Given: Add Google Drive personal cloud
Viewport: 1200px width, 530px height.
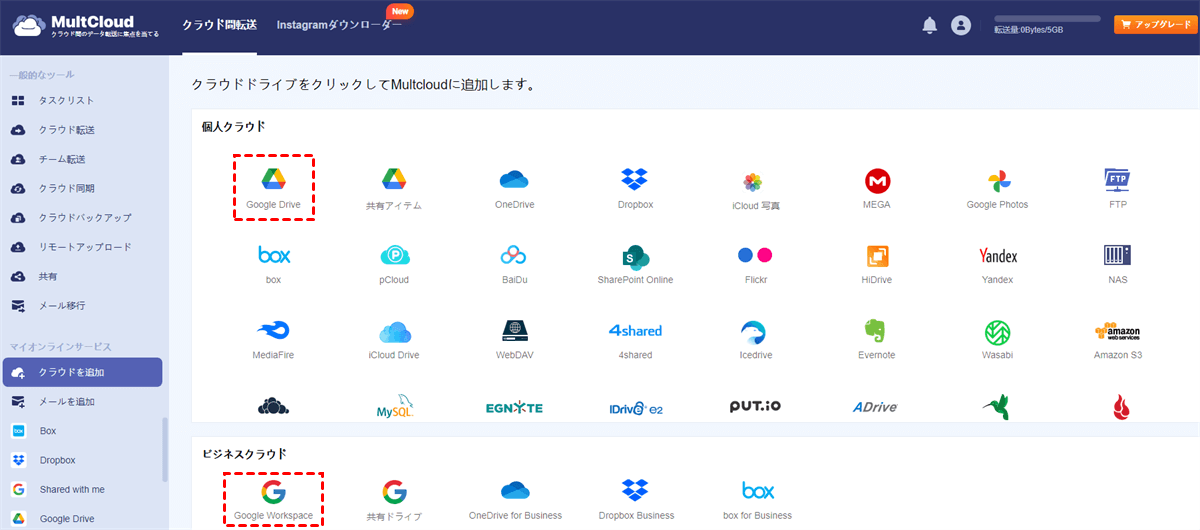Looking at the screenshot, I should pos(274,187).
